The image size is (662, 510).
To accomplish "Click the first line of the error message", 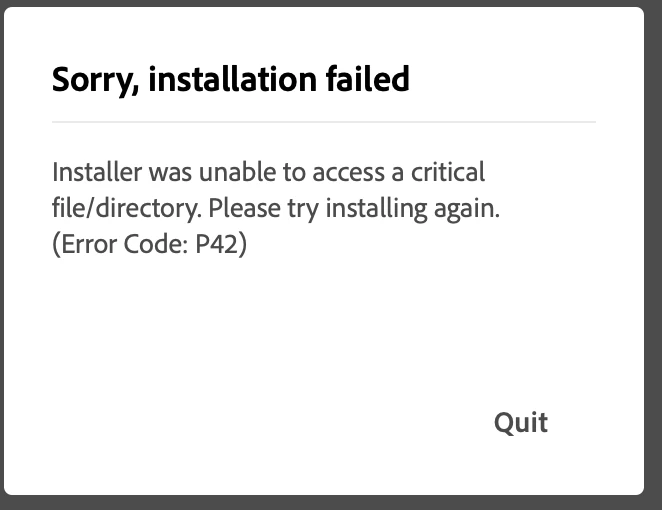I will point(269,172).
